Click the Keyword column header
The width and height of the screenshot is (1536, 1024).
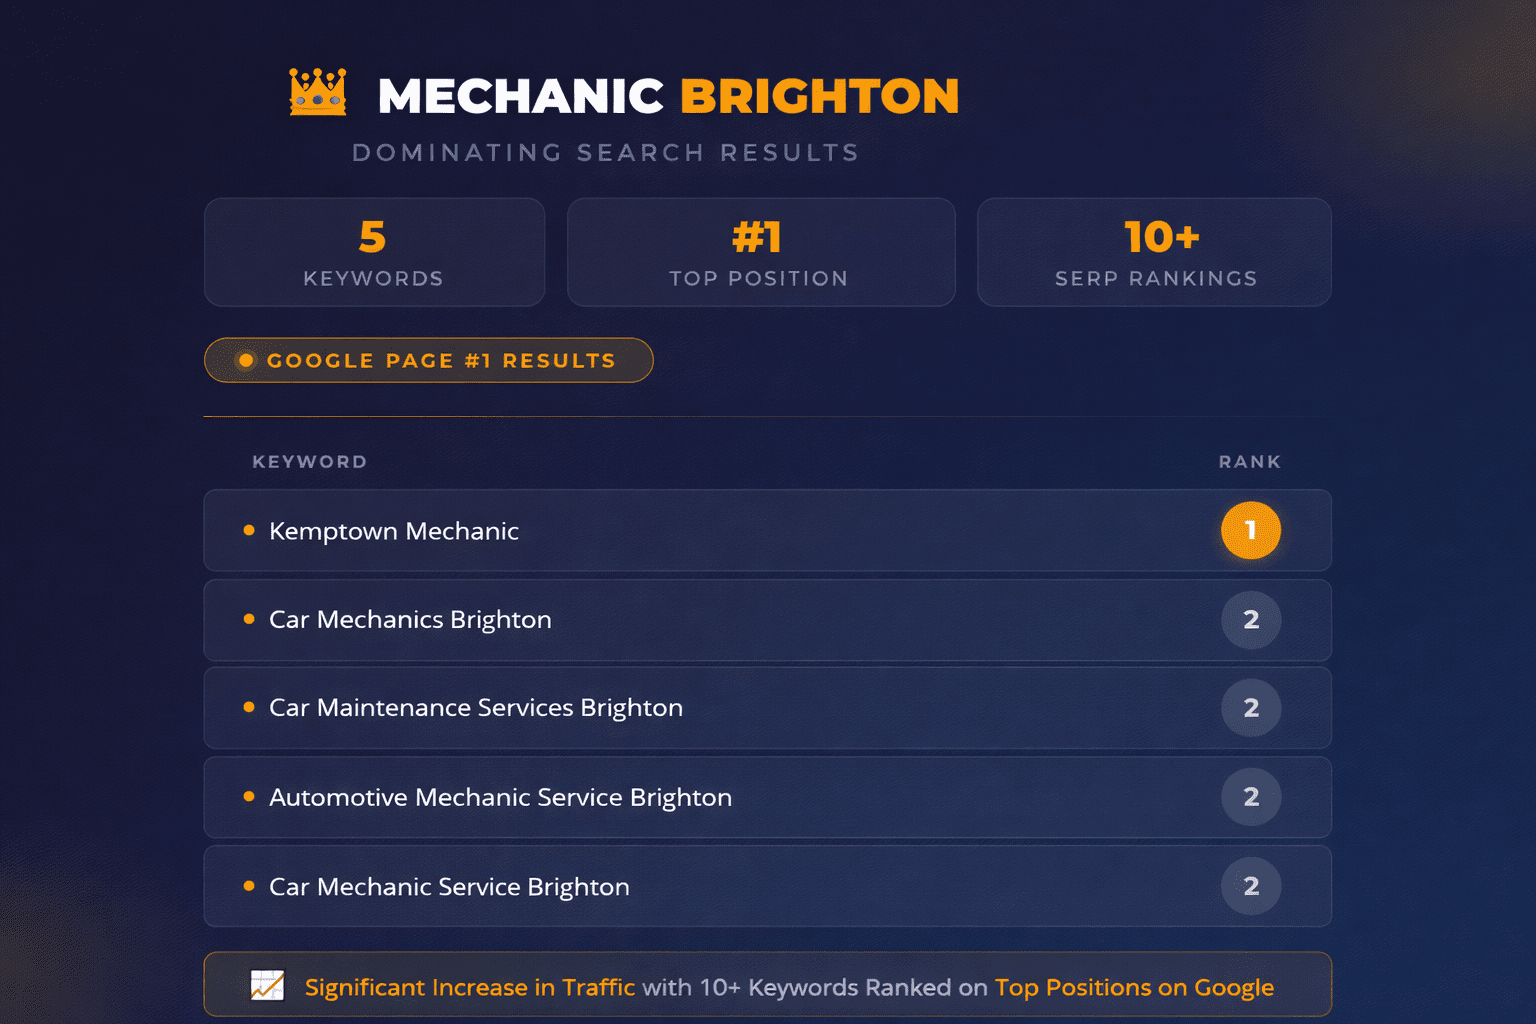[309, 462]
